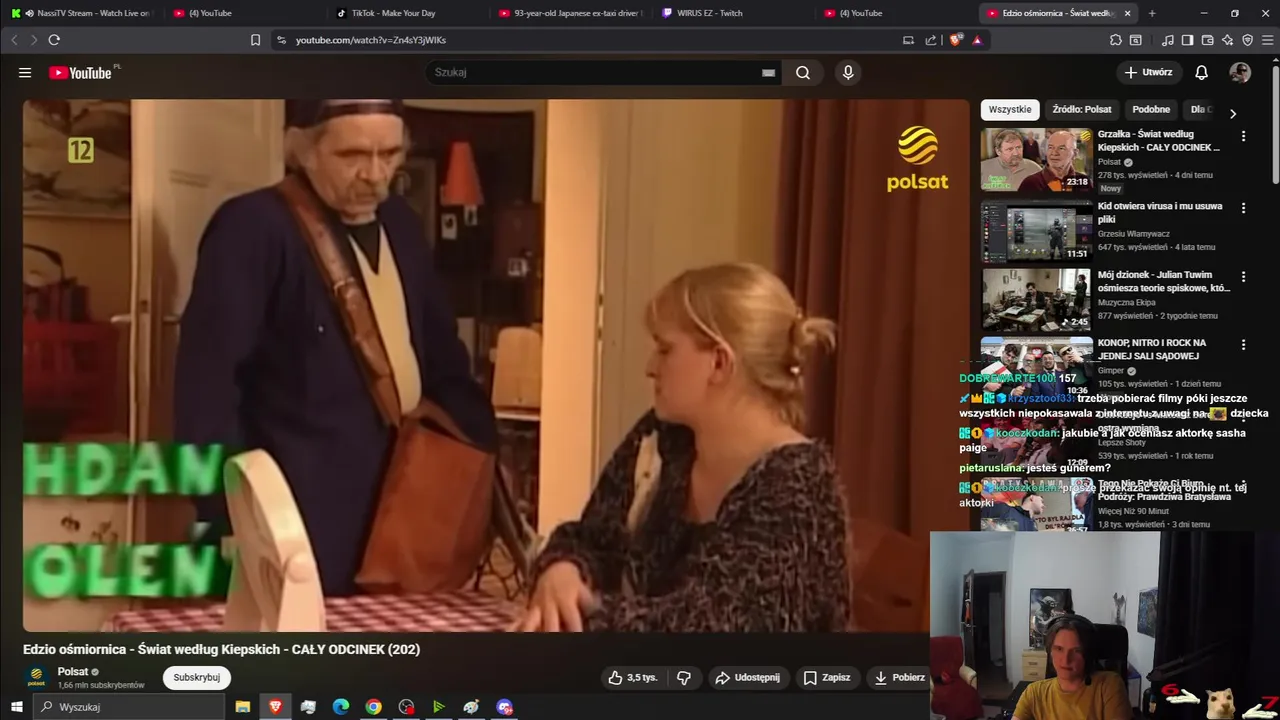Like the video with 3,5 tys. thumbs up
The image size is (1280, 720).
(x=633, y=677)
